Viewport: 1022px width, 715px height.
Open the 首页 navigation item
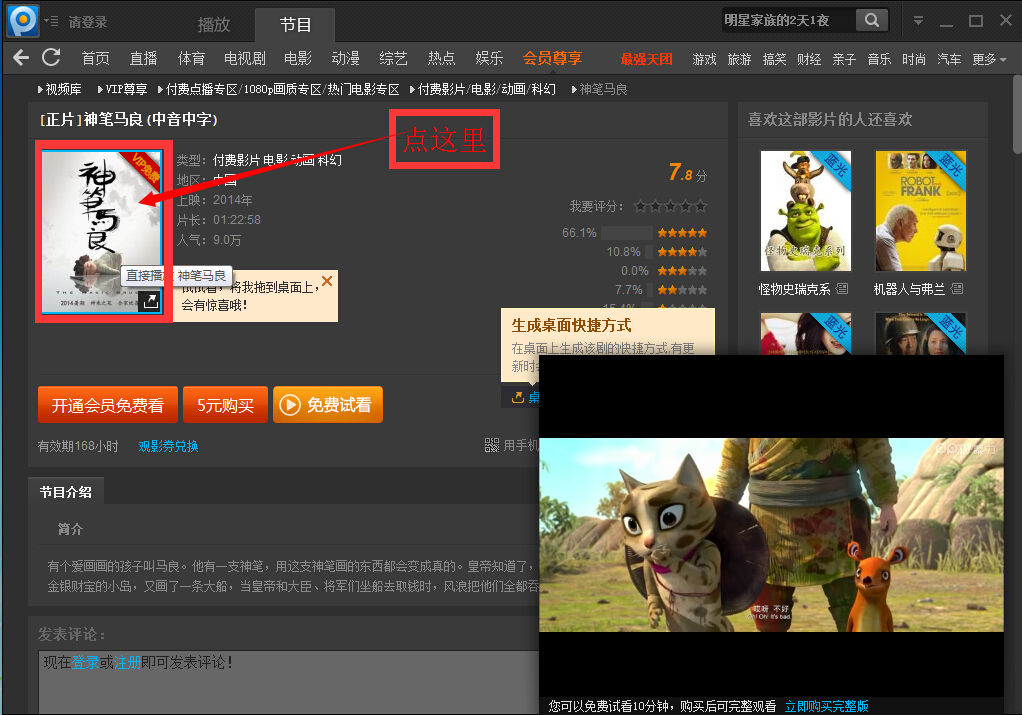point(95,59)
